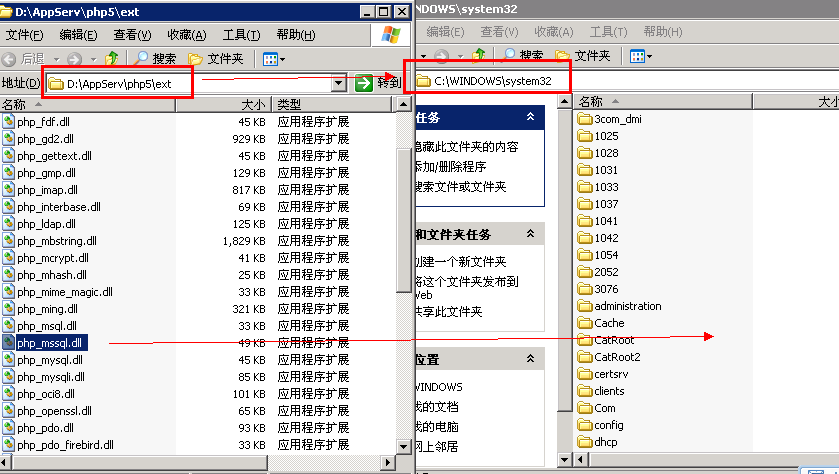Select the certsrv folder
Image resolution: width=839 pixels, height=474 pixels.
click(611, 374)
